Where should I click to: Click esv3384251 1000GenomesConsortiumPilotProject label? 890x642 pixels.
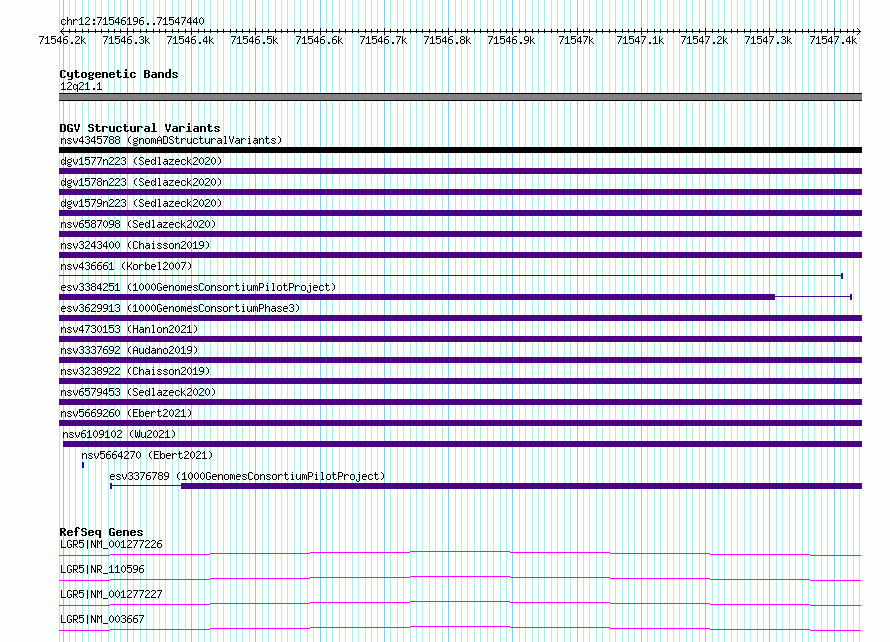(x=198, y=287)
